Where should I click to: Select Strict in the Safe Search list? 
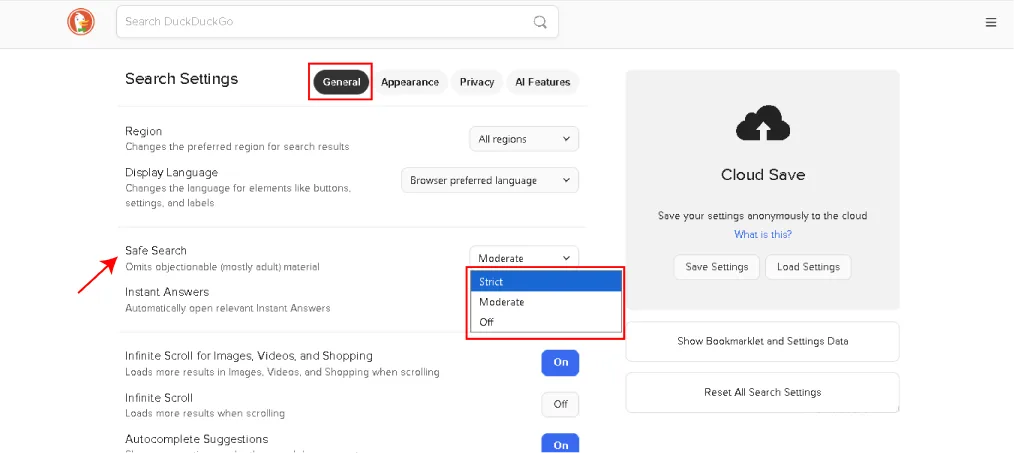click(546, 282)
